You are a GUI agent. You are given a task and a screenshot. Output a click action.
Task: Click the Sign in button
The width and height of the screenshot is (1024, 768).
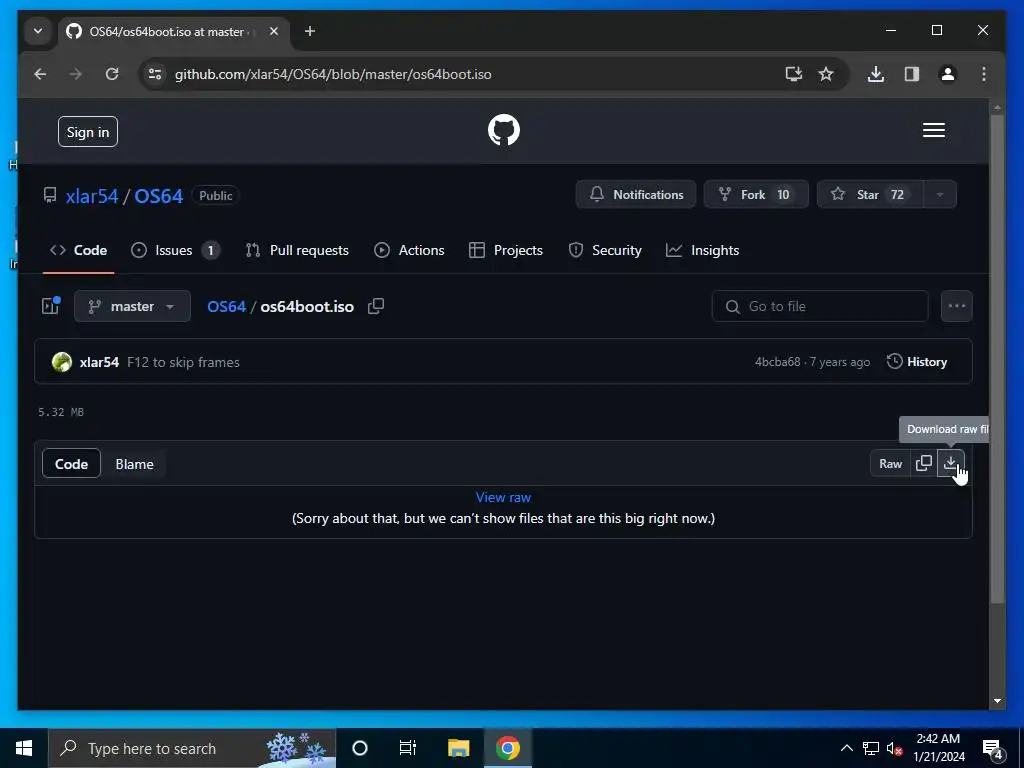88,132
